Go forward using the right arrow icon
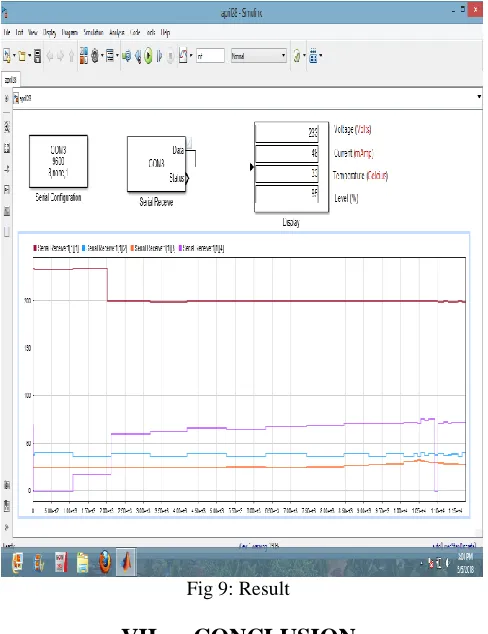Image resolution: width=488 pixels, height=634 pixels. 60,56
